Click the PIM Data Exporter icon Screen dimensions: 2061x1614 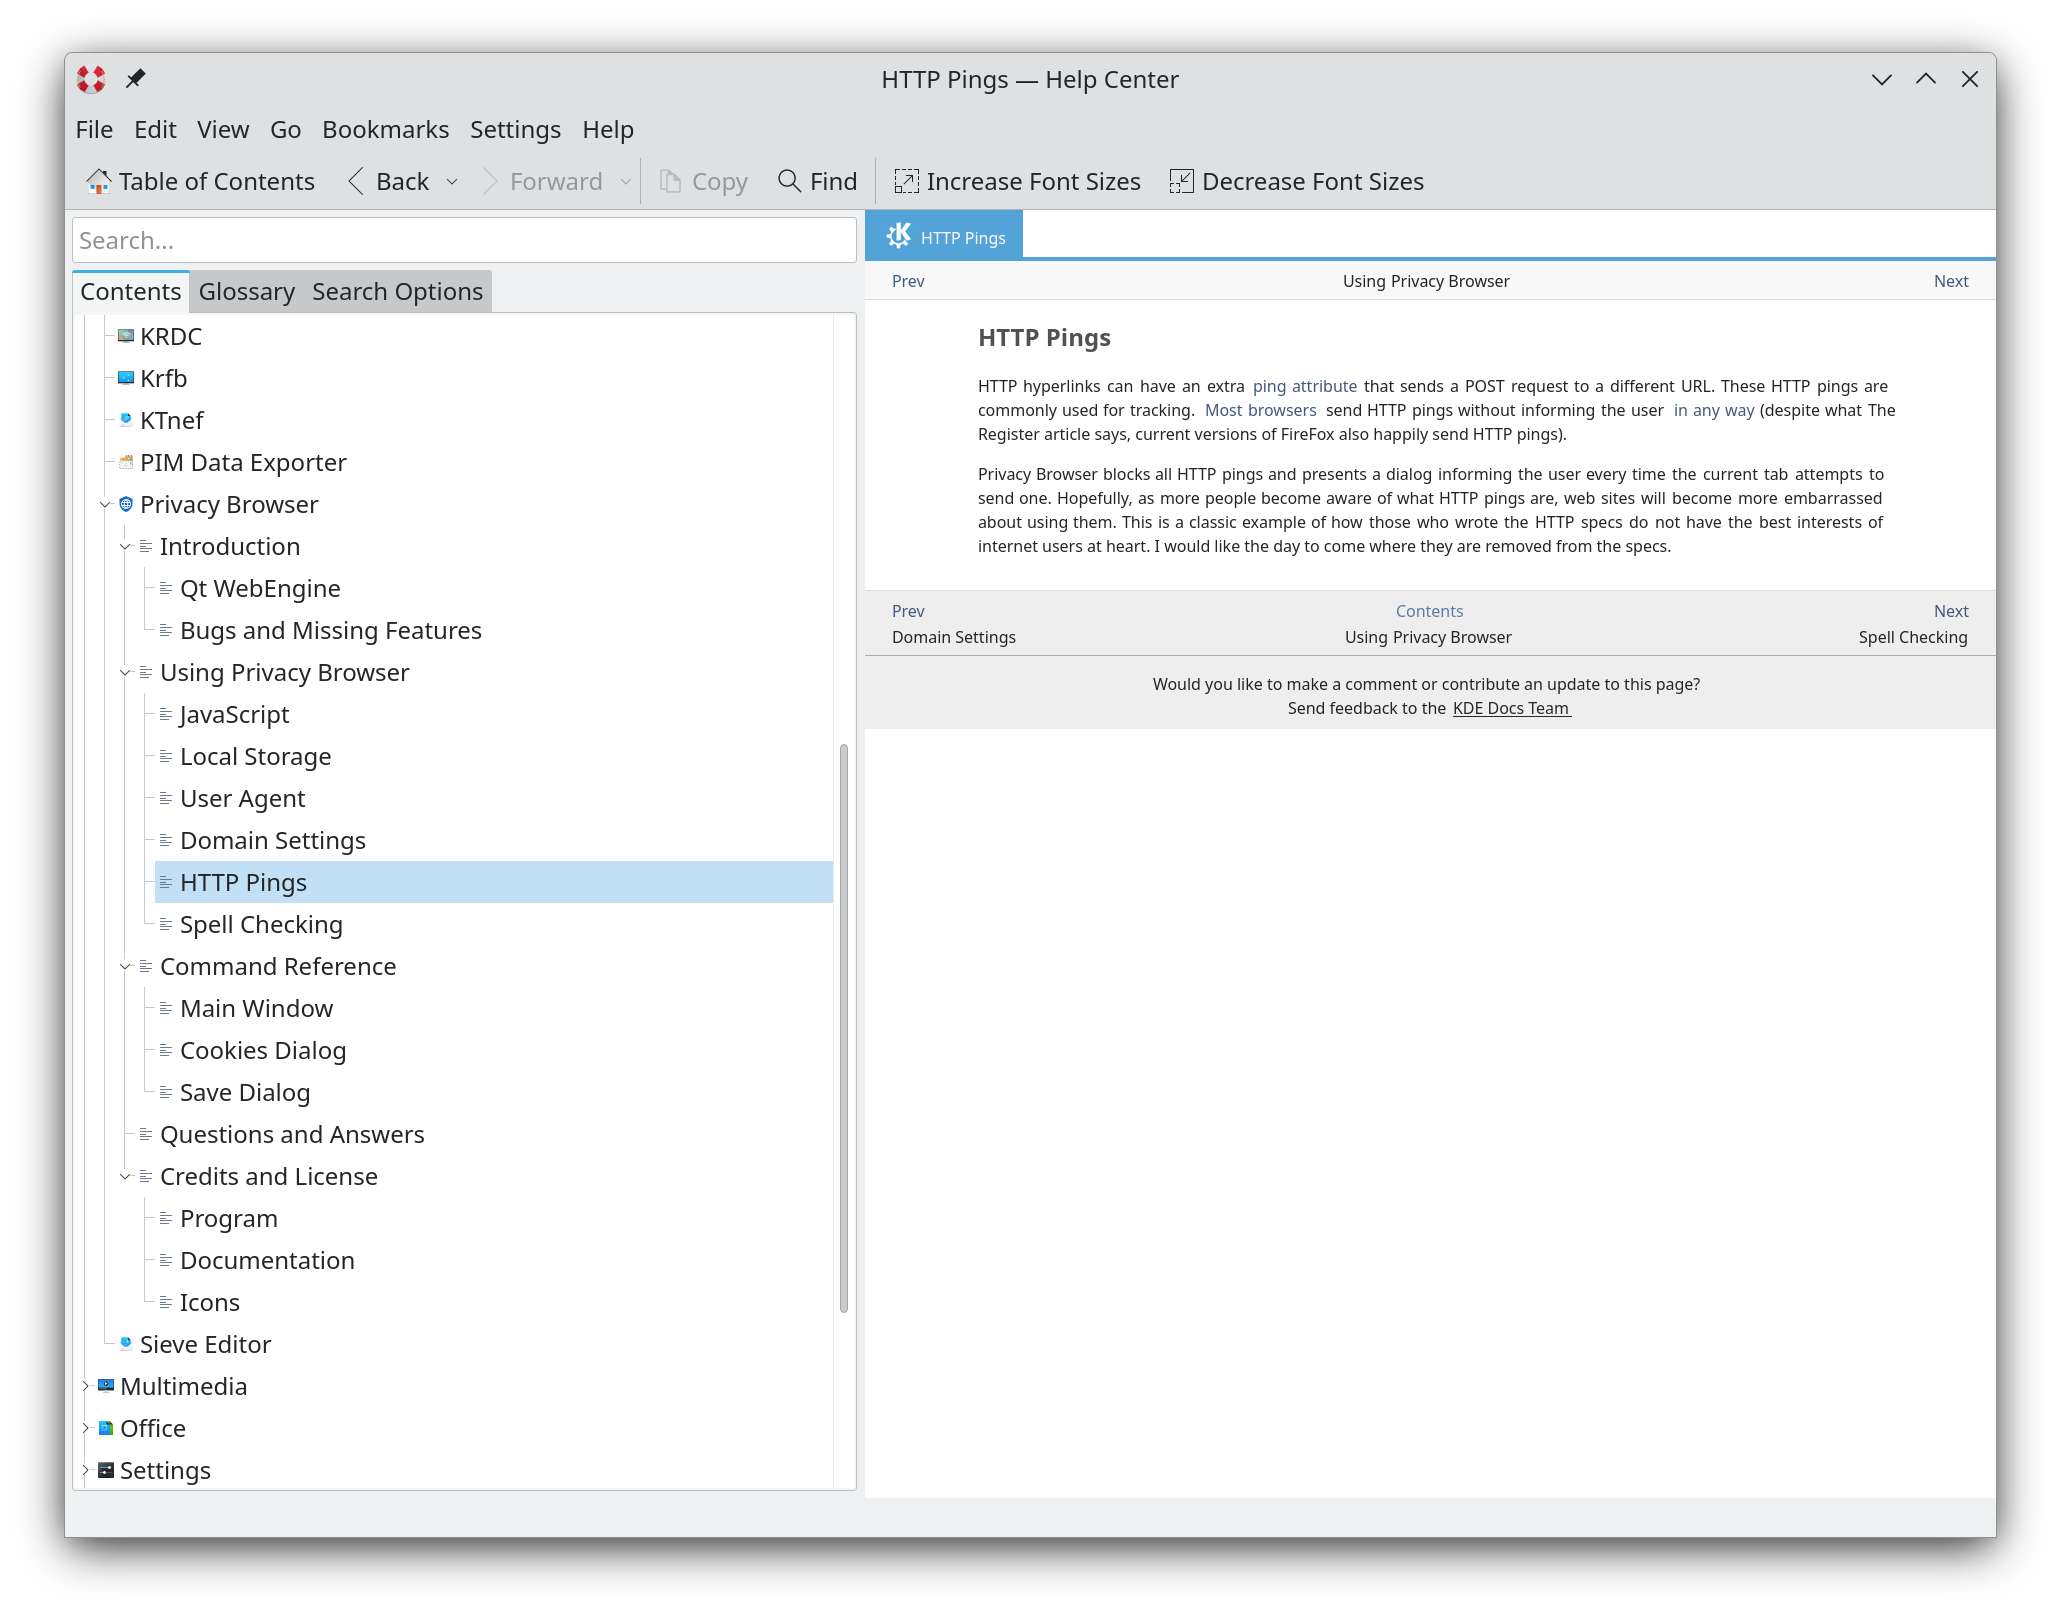tap(126, 462)
